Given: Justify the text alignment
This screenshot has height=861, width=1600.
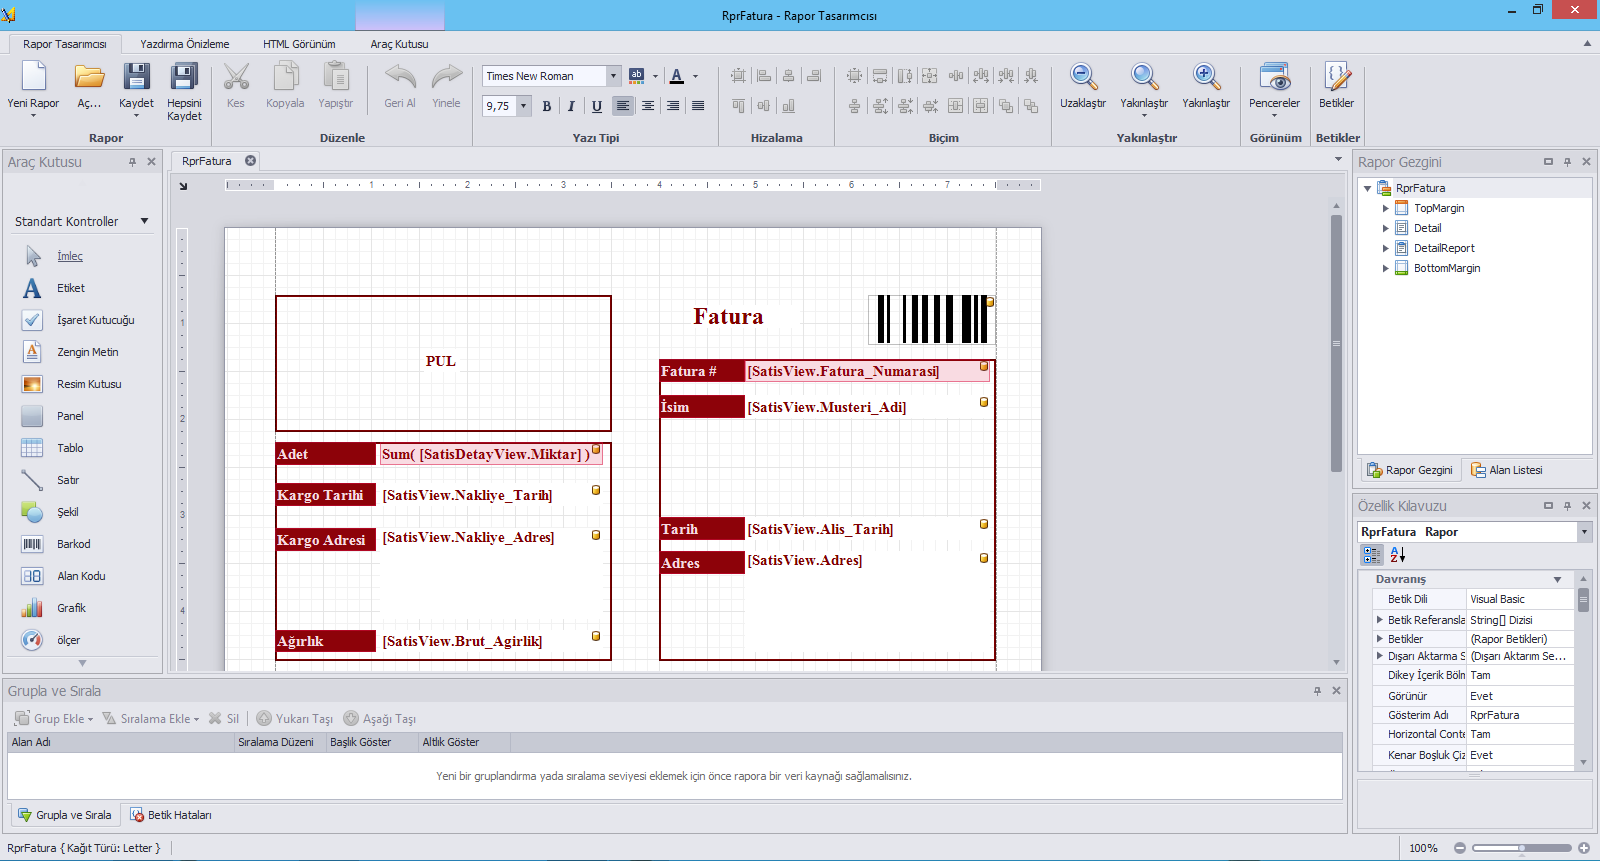Looking at the screenshot, I should 698,106.
